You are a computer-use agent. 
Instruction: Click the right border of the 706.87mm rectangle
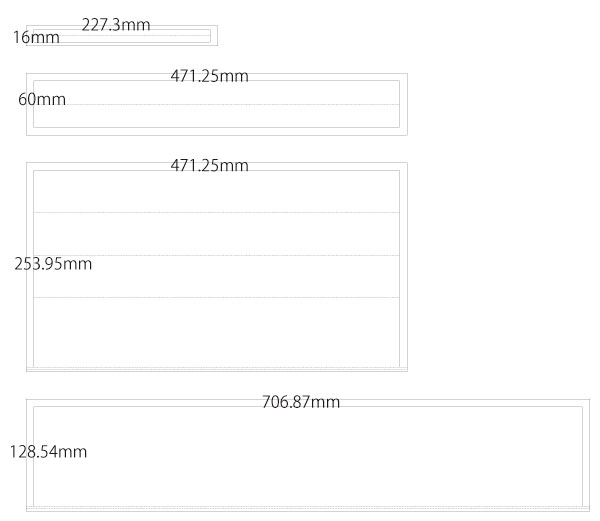click(x=586, y=455)
